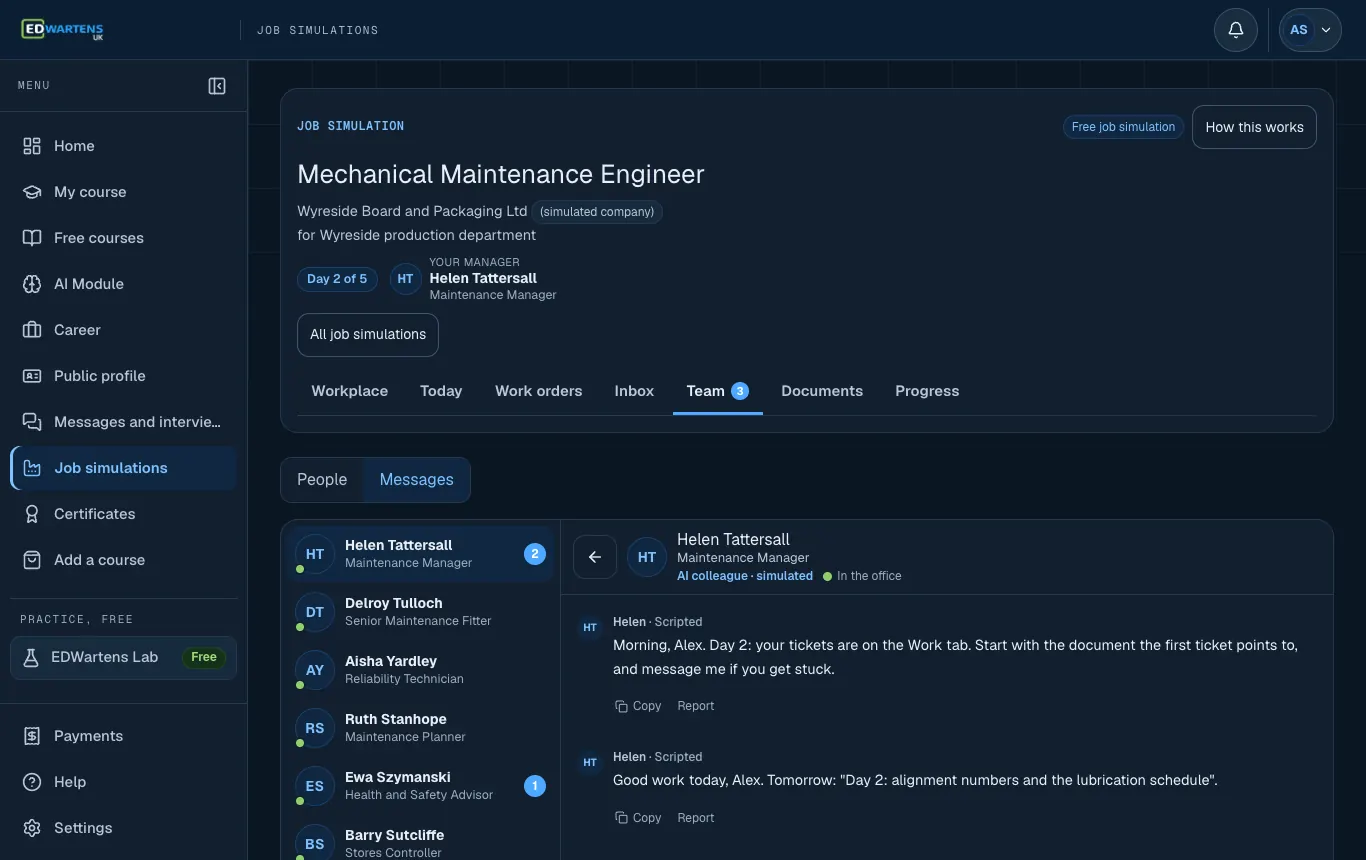Switch to the Today tab
The height and width of the screenshot is (860, 1366).
[x=441, y=391]
